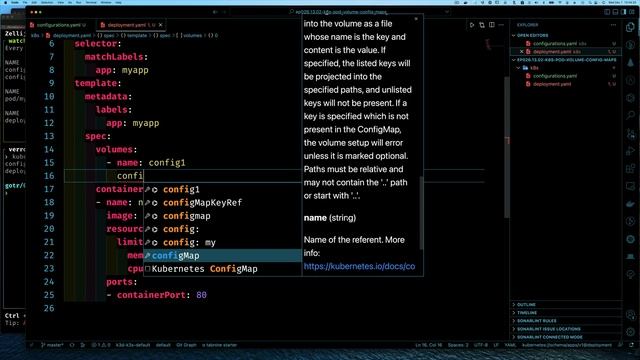Collapse the k8s folder
The width and height of the screenshot is (640, 360).
click(x=565, y=68)
